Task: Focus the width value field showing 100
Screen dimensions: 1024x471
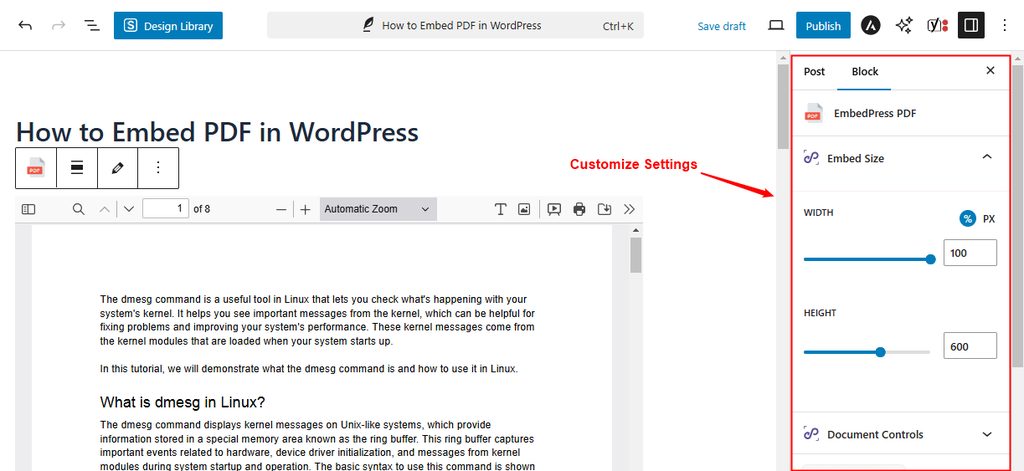Action: tap(970, 253)
